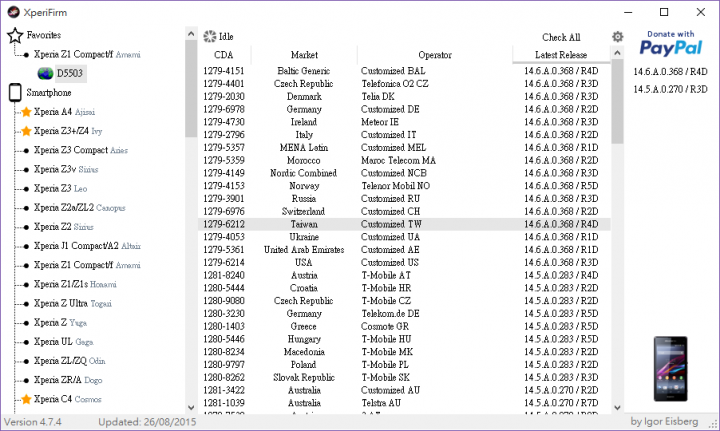This screenshot has width=720, height=431.
Task: Select Xperia Z Yuga
Action: 60,323
